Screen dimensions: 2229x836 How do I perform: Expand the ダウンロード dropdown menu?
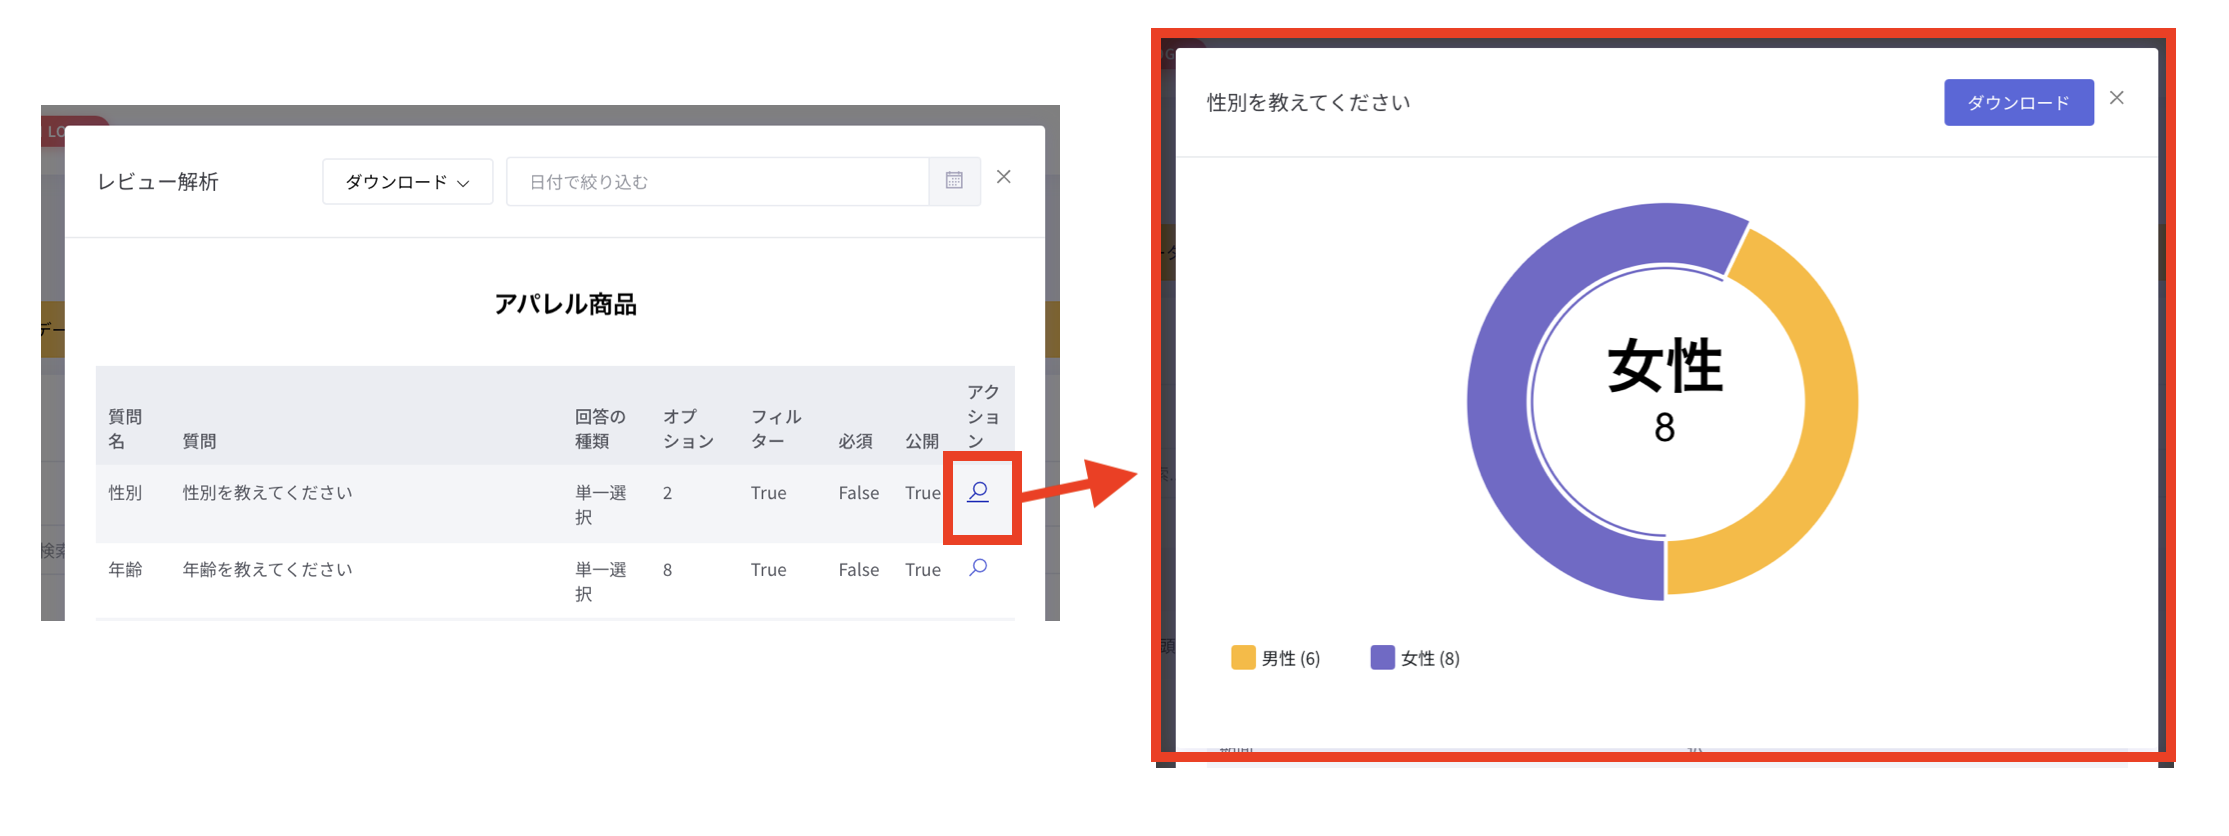point(408,182)
